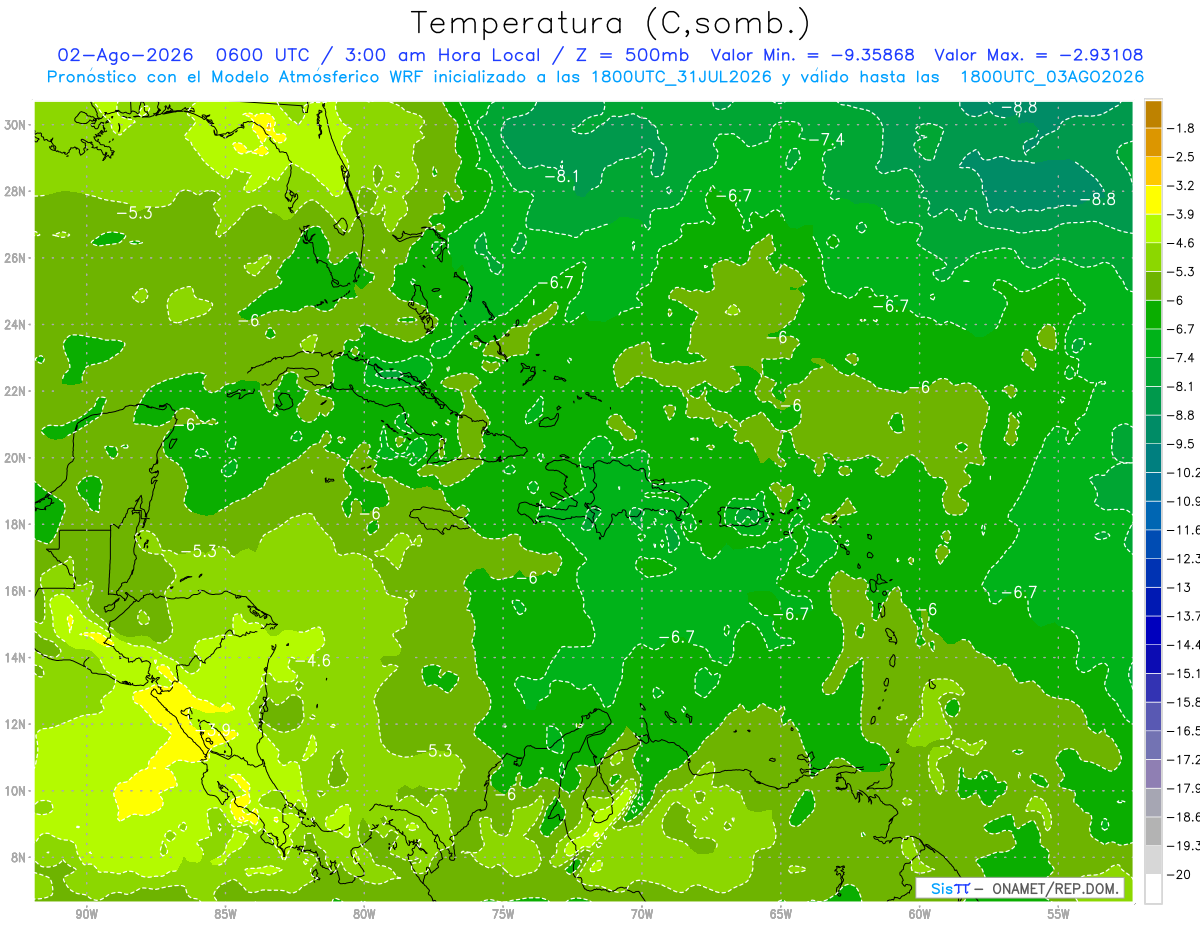Click the legend label "-15.8"
Screen dimensions: 1200x927
click(x=1184, y=702)
